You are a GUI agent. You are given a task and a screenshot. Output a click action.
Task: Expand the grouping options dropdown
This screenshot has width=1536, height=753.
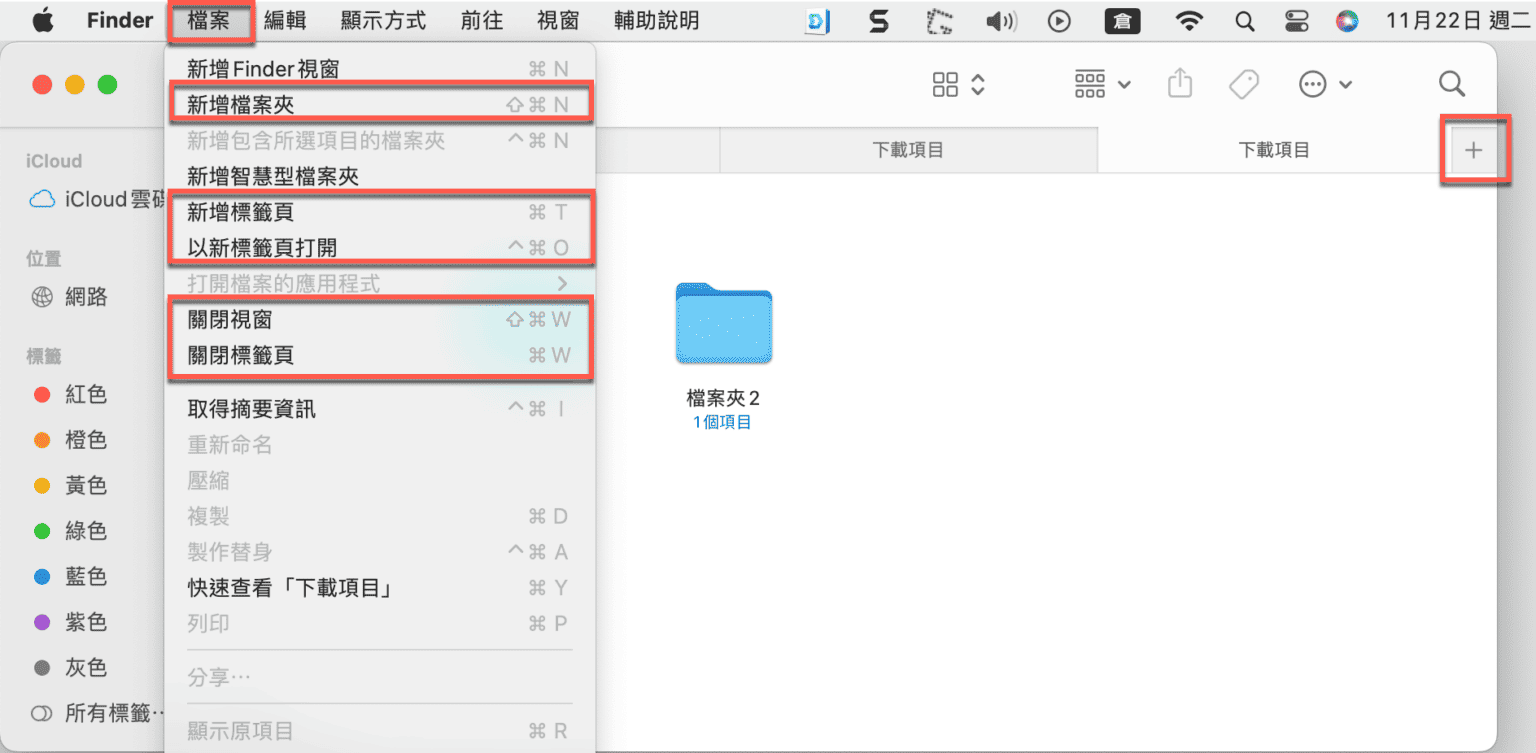pos(1102,84)
